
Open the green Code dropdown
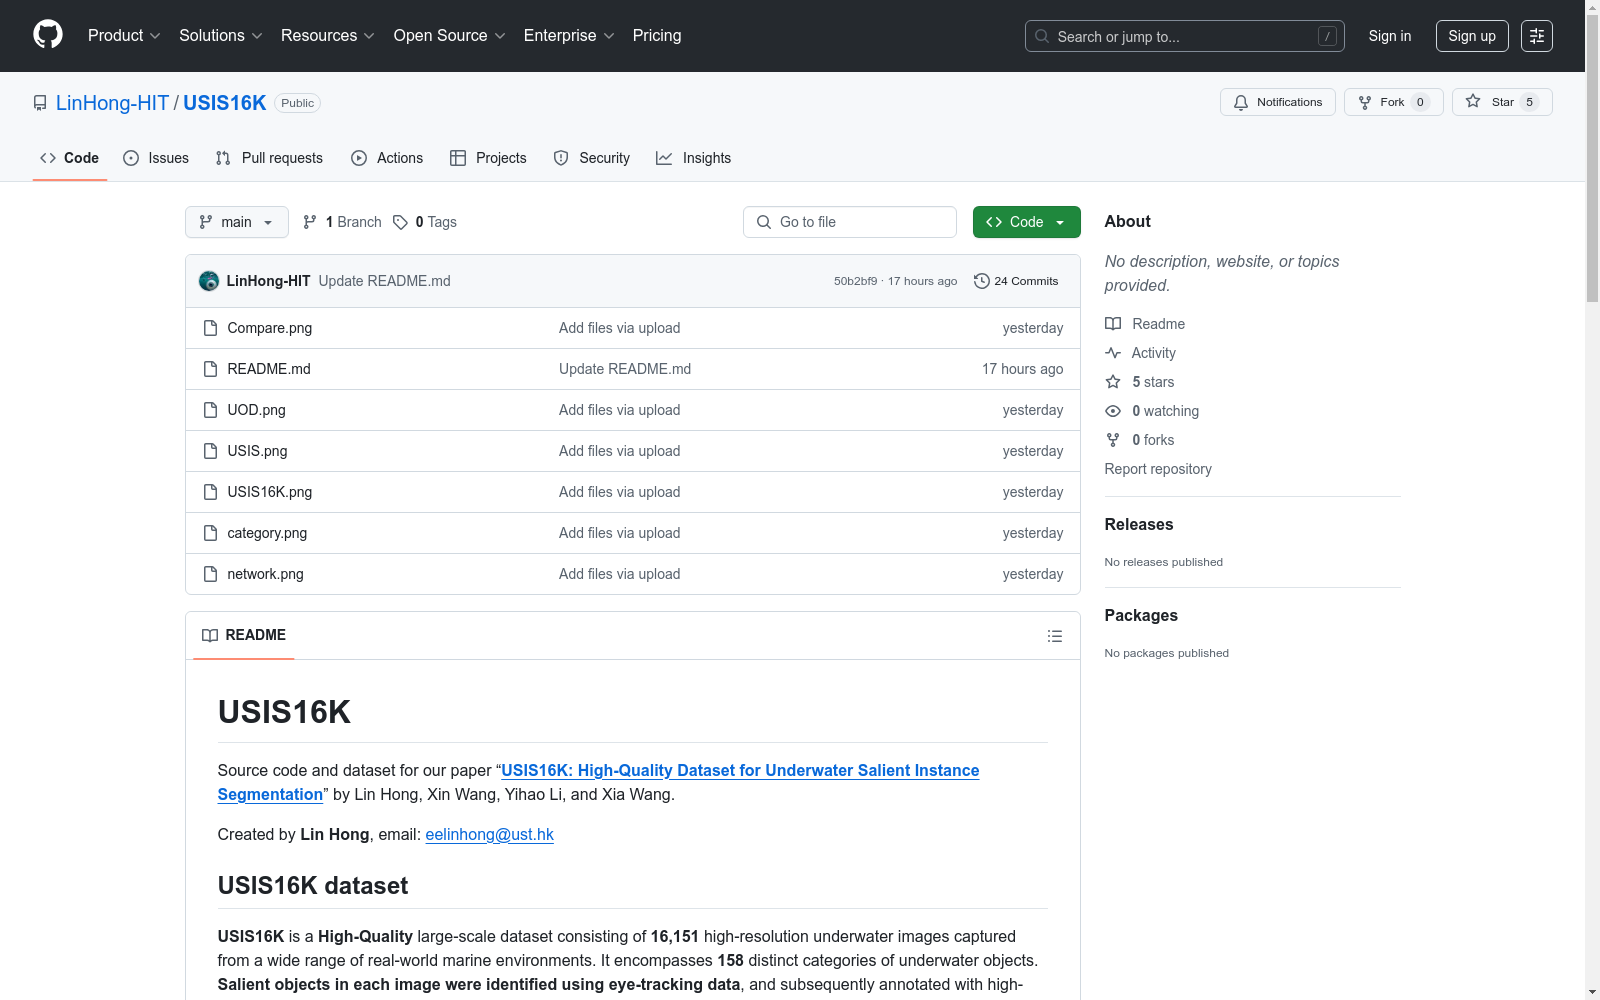pos(1026,222)
